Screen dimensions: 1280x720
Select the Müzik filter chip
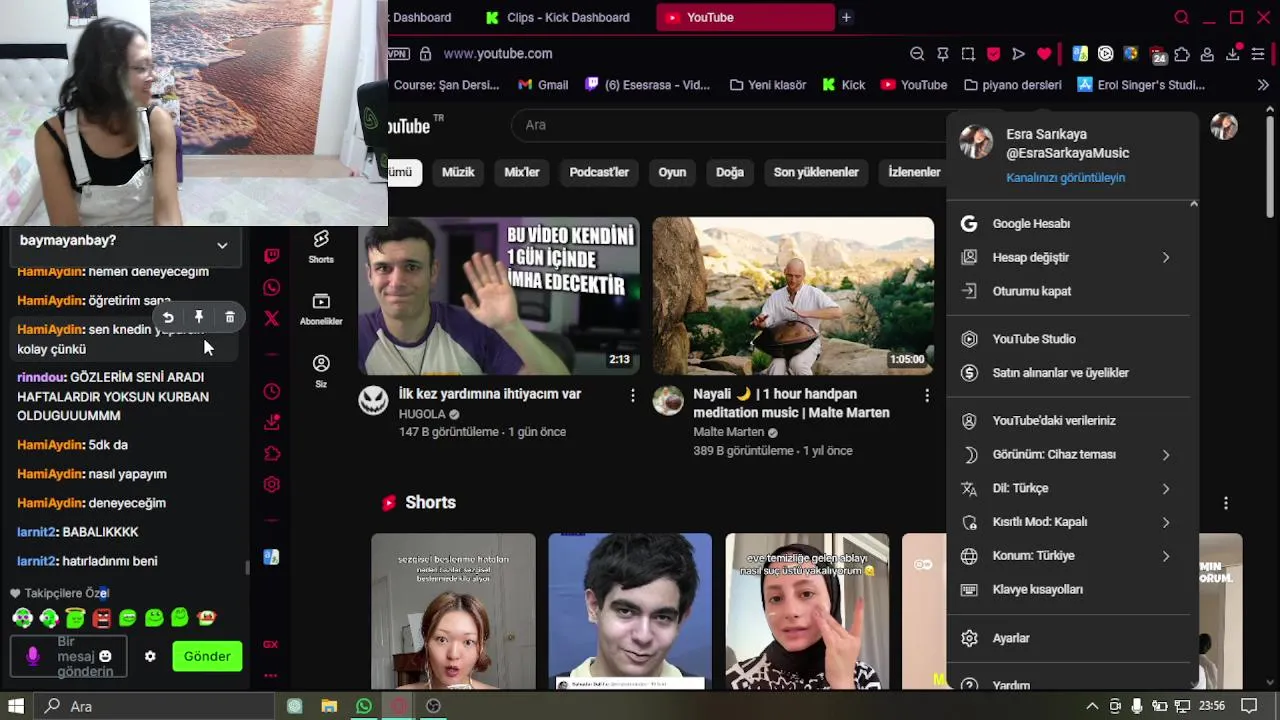(458, 172)
